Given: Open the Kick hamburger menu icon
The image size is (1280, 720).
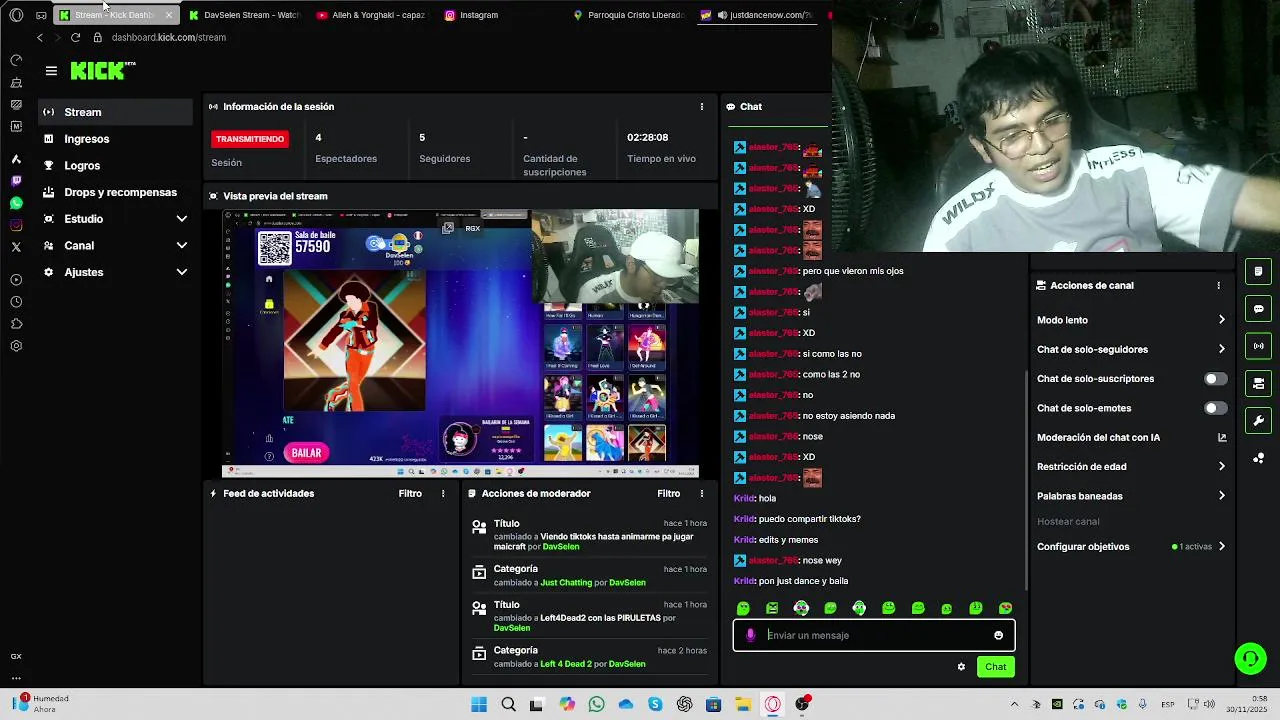Looking at the screenshot, I should click(x=51, y=71).
